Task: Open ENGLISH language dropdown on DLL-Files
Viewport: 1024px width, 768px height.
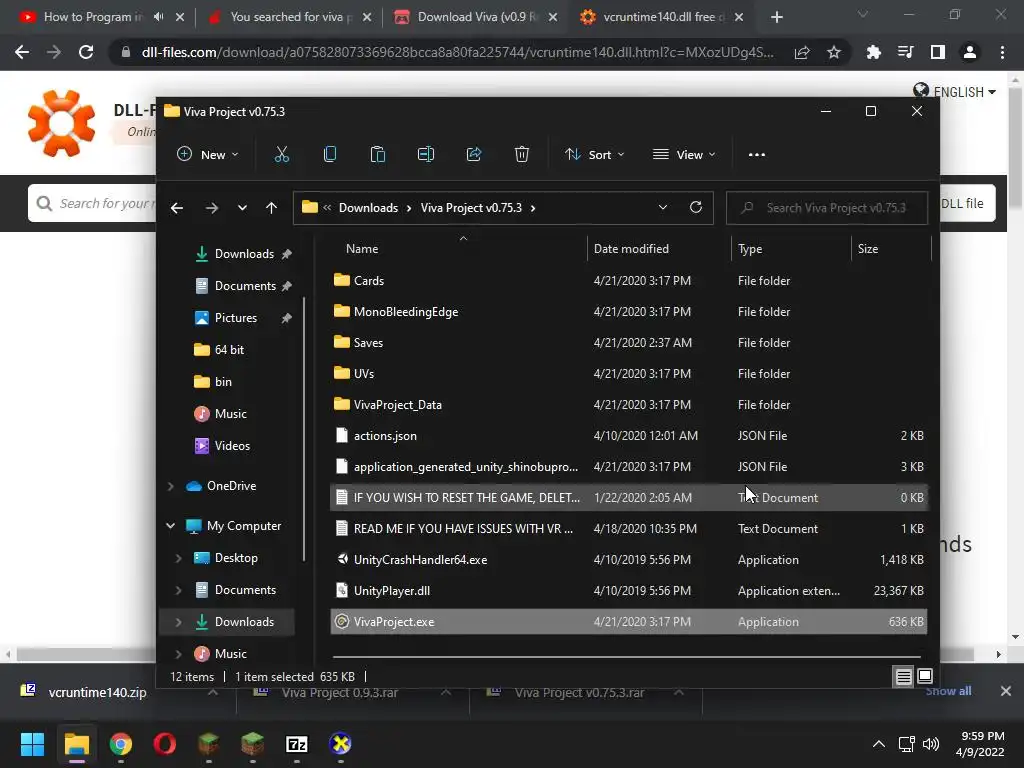Action: (x=955, y=91)
